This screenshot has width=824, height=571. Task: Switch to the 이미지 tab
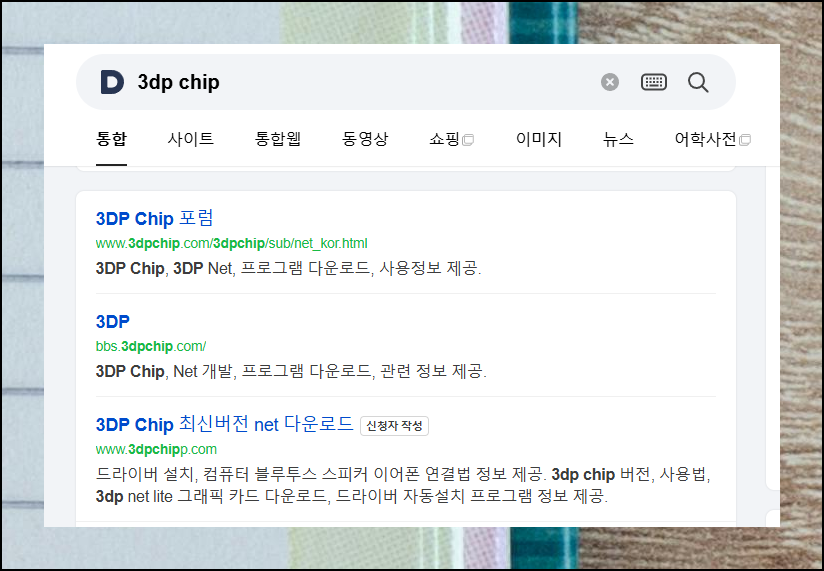pos(539,139)
